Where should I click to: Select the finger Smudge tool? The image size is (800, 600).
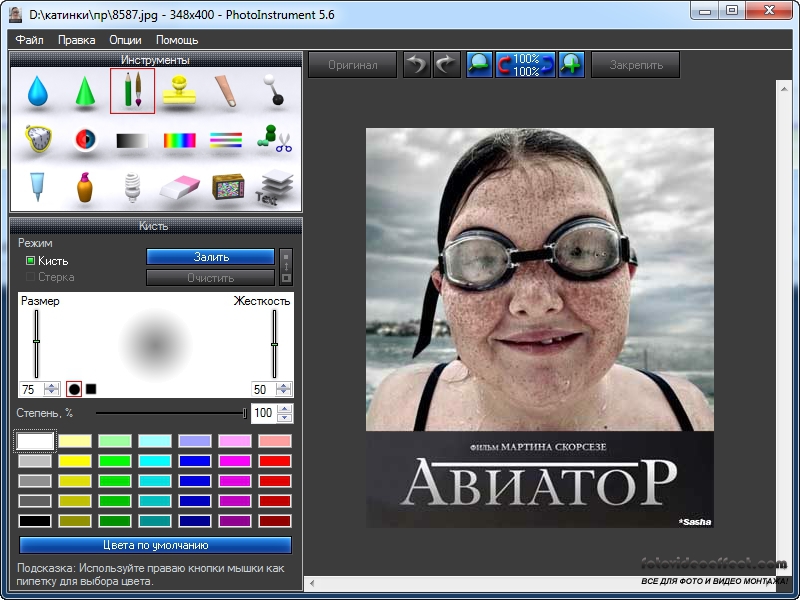point(226,91)
